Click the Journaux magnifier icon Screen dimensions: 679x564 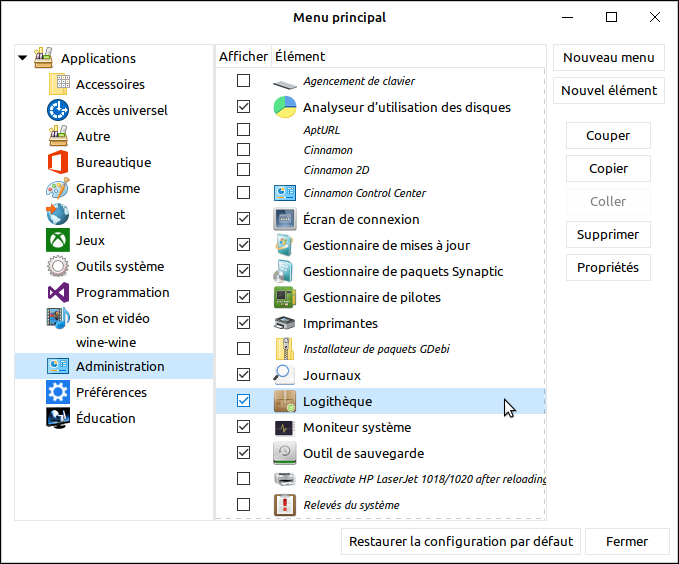pos(285,375)
